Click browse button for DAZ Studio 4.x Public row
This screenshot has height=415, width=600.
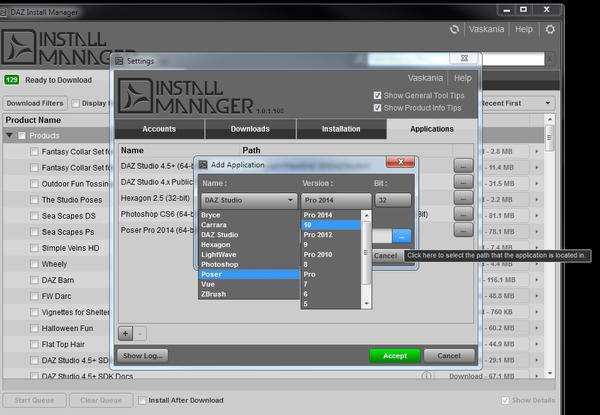[x=463, y=182]
